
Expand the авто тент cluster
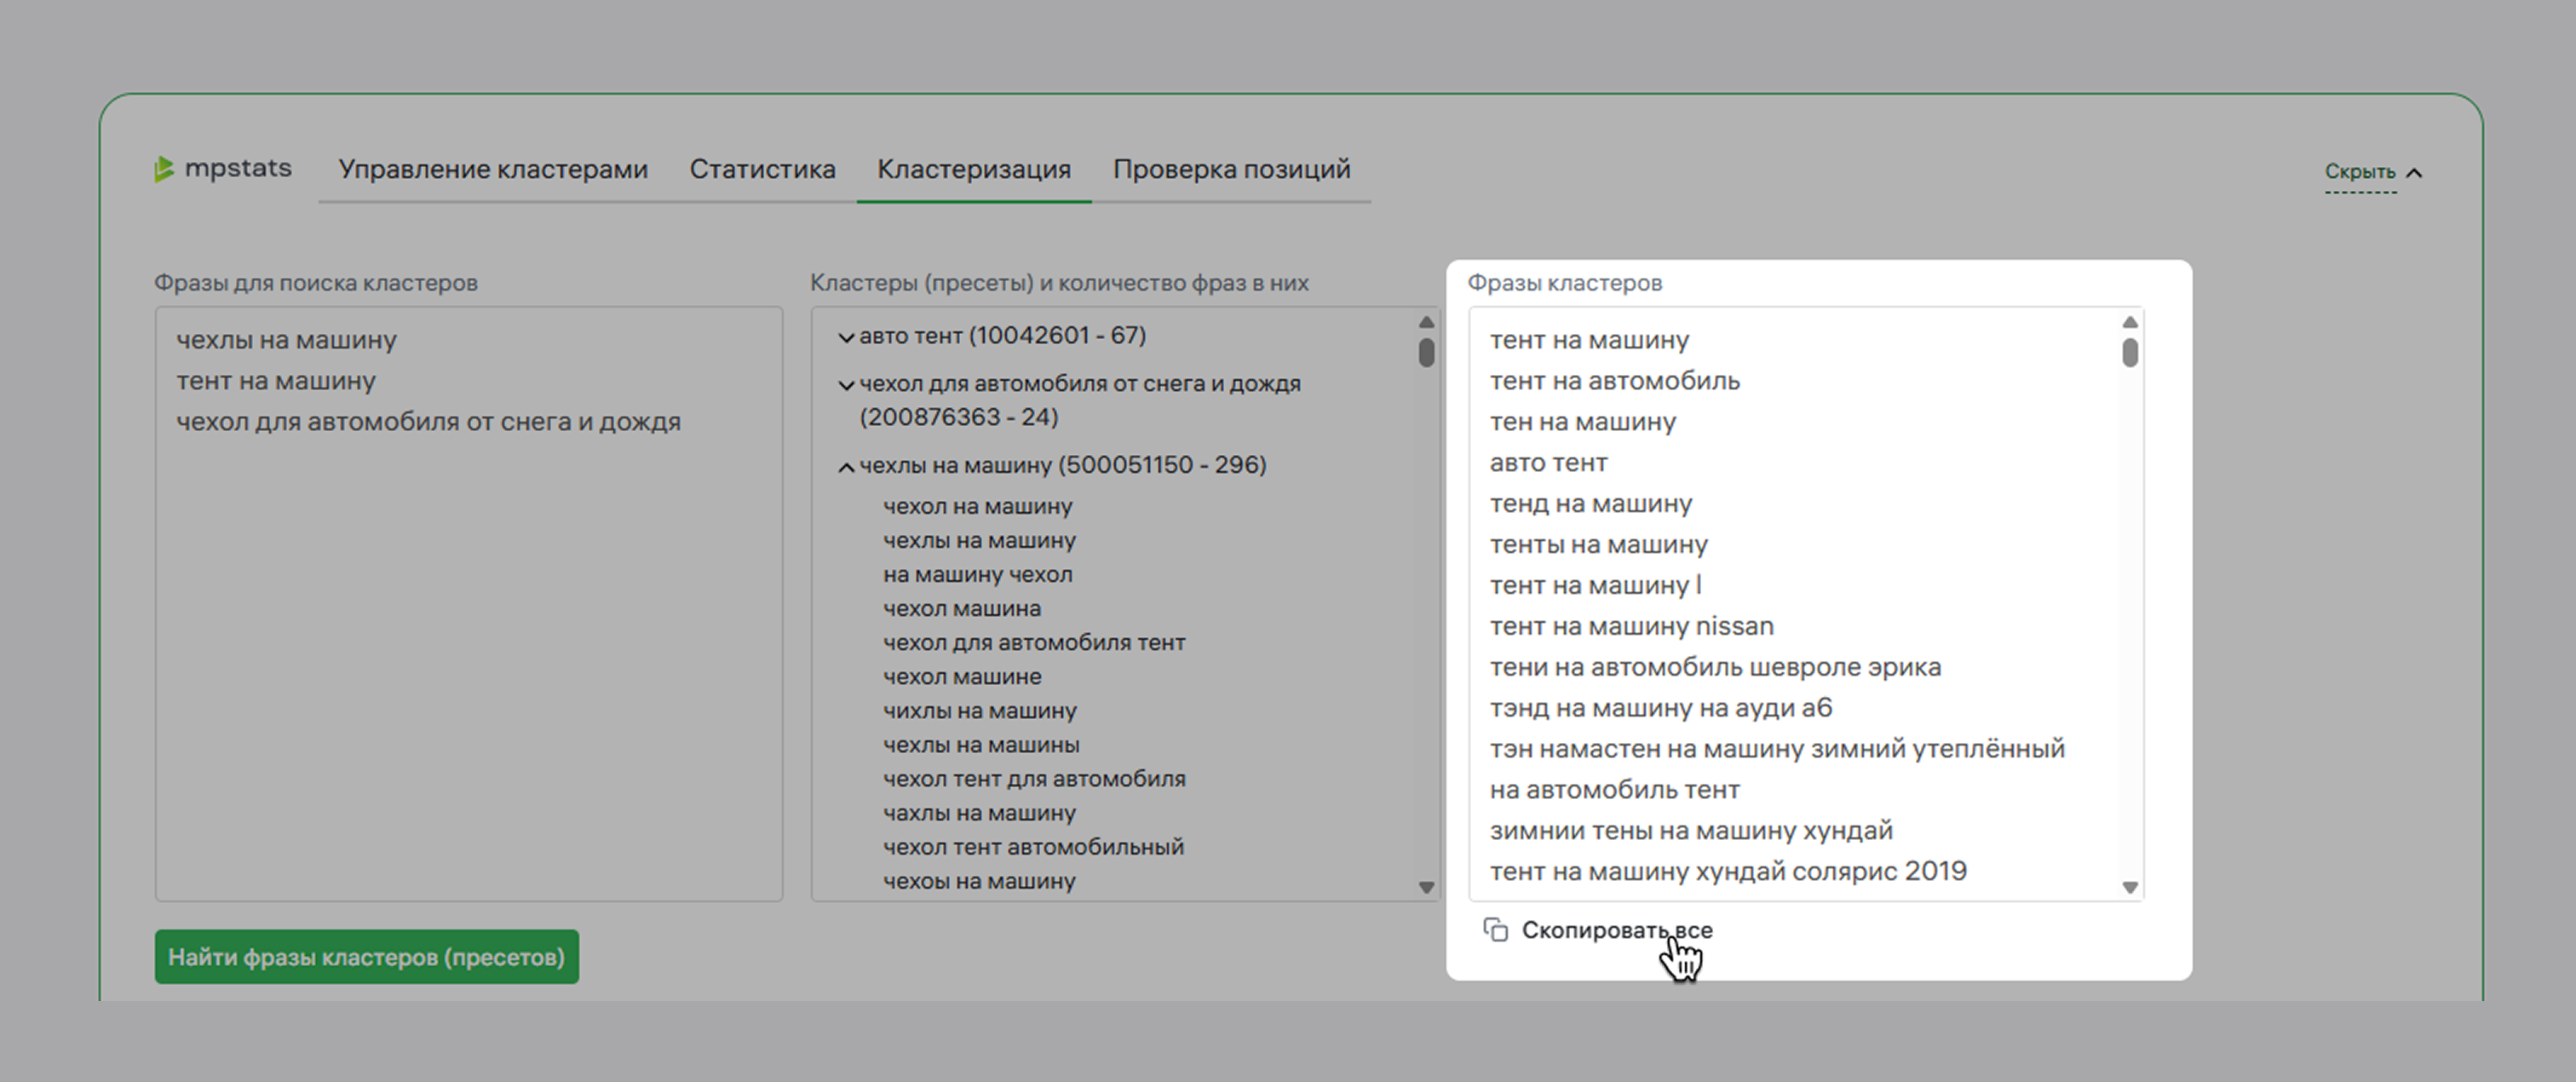point(846,337)
